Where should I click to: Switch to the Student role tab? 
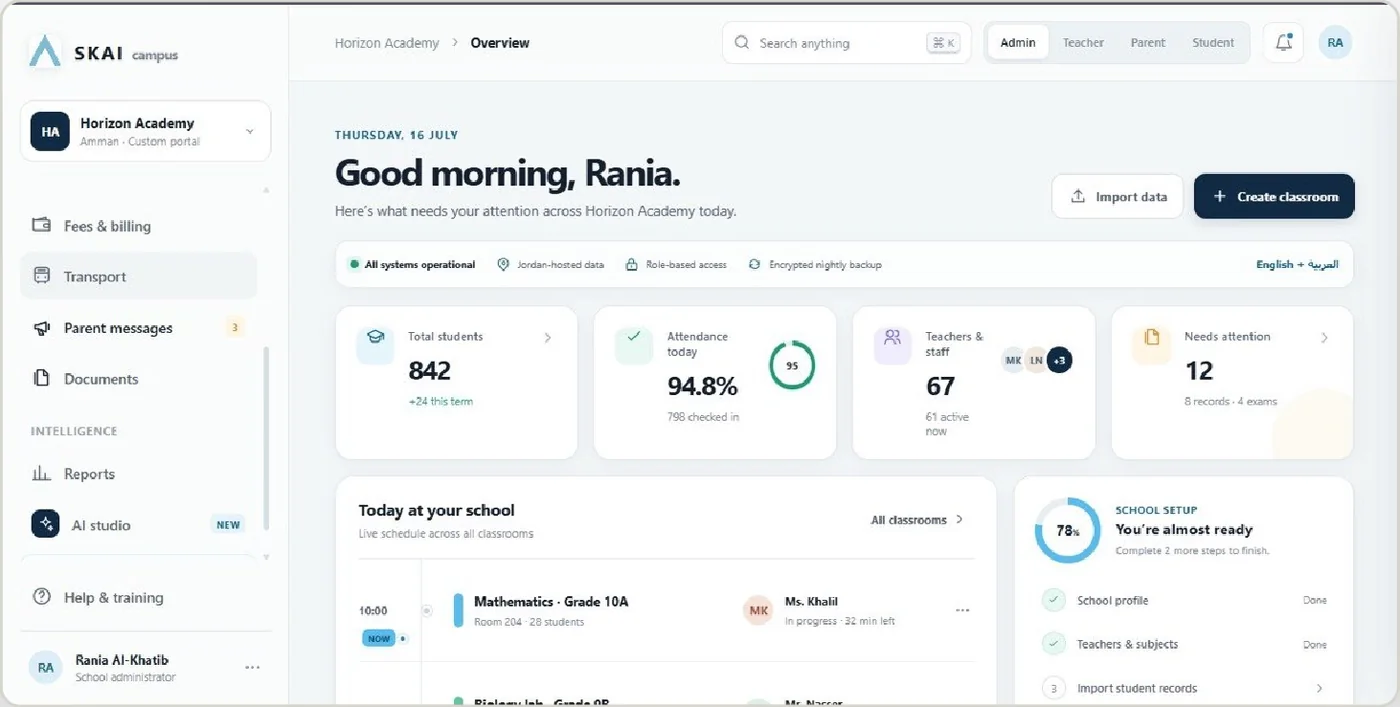[1213, 43]
